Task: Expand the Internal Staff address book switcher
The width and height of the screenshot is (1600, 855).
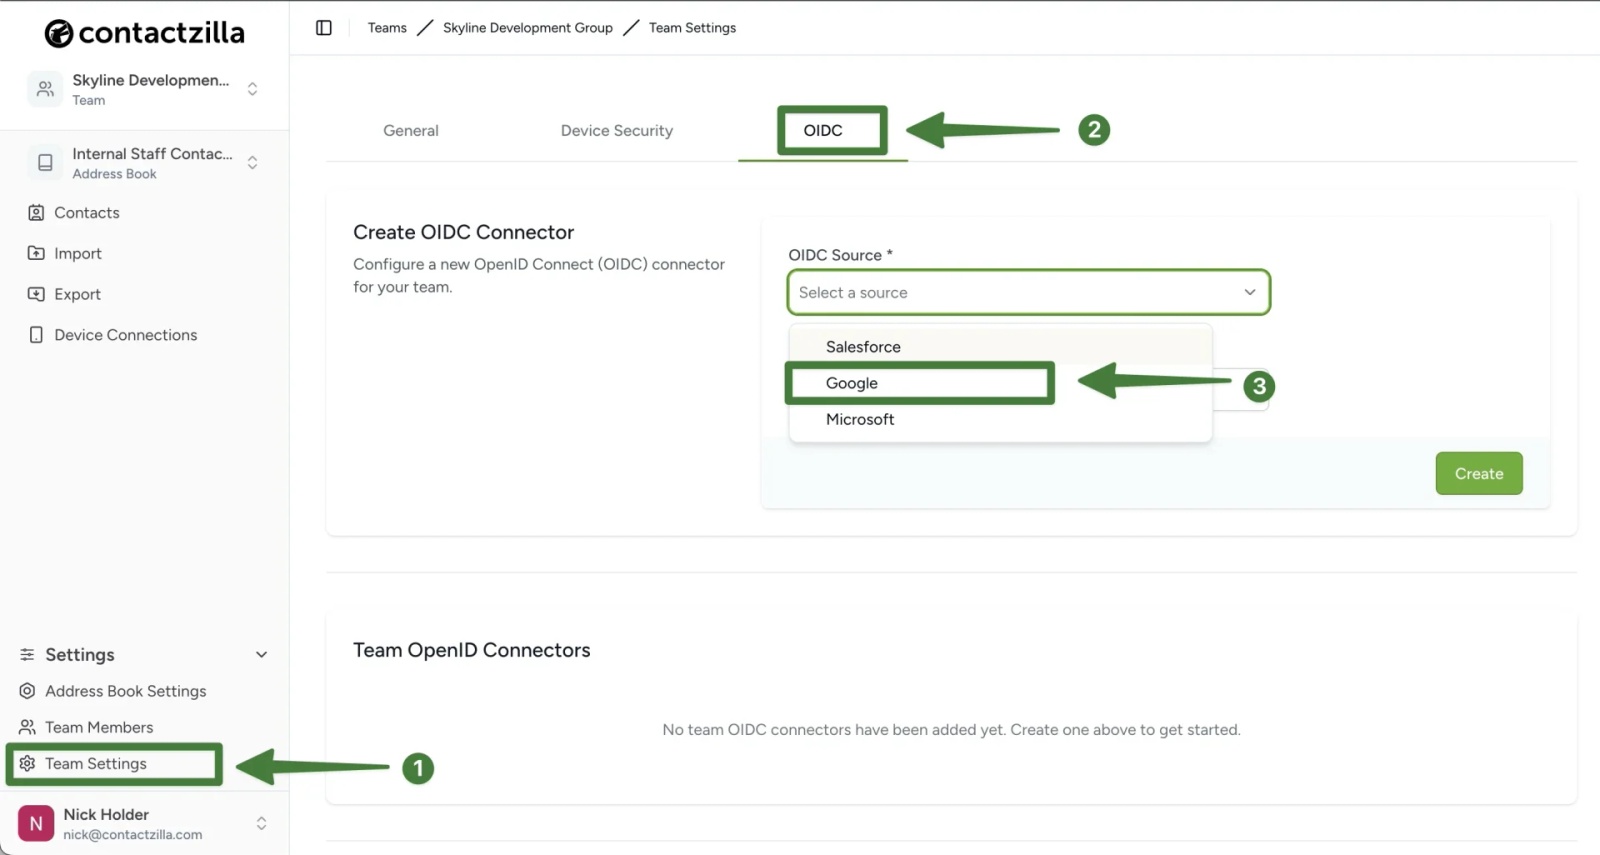Action: point(252,162)
